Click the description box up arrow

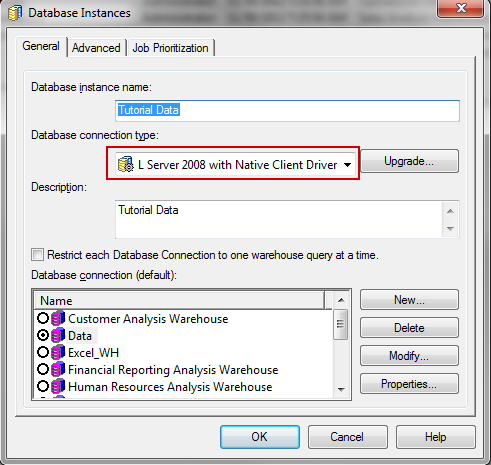coord(450,211)
